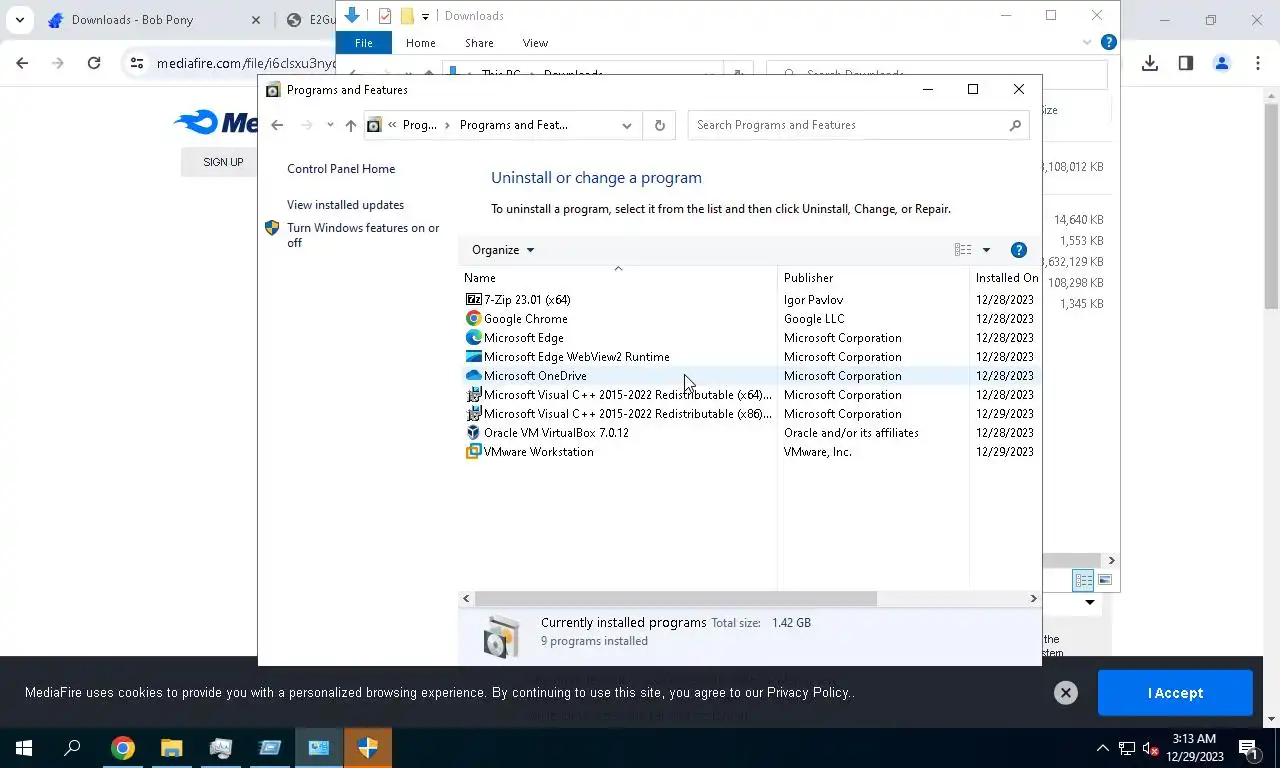The height and width of the screenshot is (768, 1280).
Task: Reload the MediaFire page in Chrome
Action: pos(94,63)
